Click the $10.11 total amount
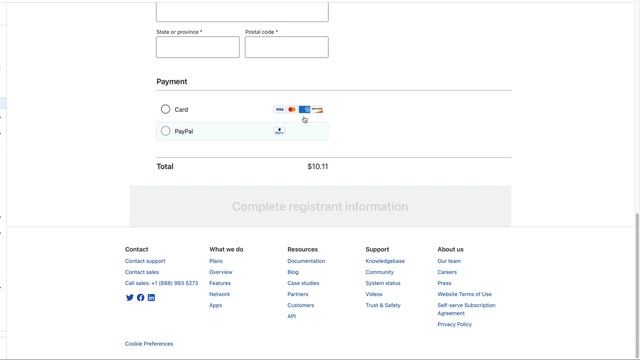 tap(318, 166)
